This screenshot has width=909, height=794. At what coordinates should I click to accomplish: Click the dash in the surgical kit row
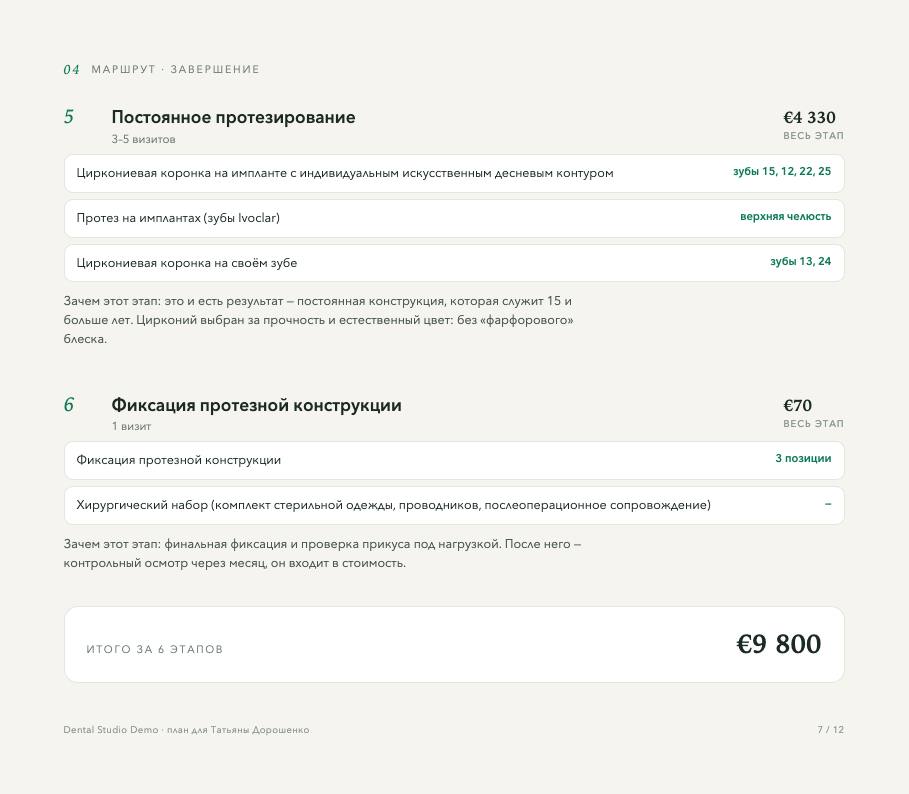[828, 504]
